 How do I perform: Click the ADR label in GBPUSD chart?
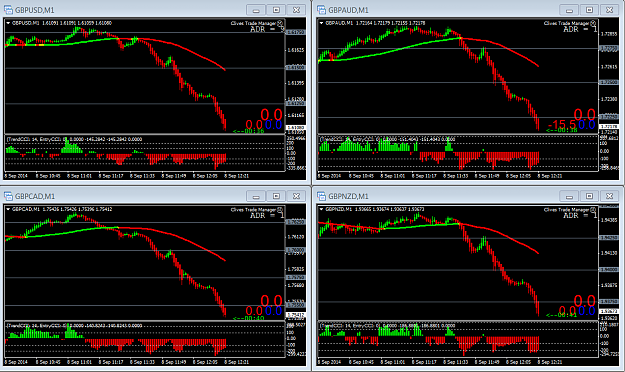(x=267, y=29)
